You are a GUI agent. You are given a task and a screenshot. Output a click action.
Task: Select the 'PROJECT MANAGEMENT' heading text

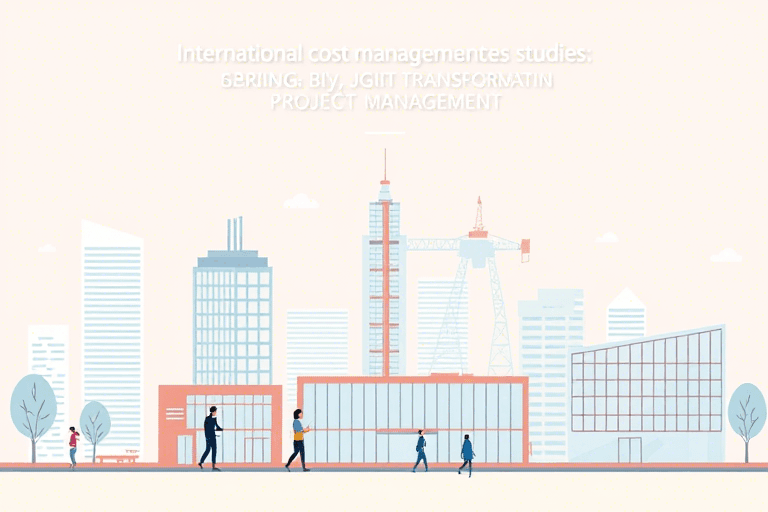[x=384, y=103]
